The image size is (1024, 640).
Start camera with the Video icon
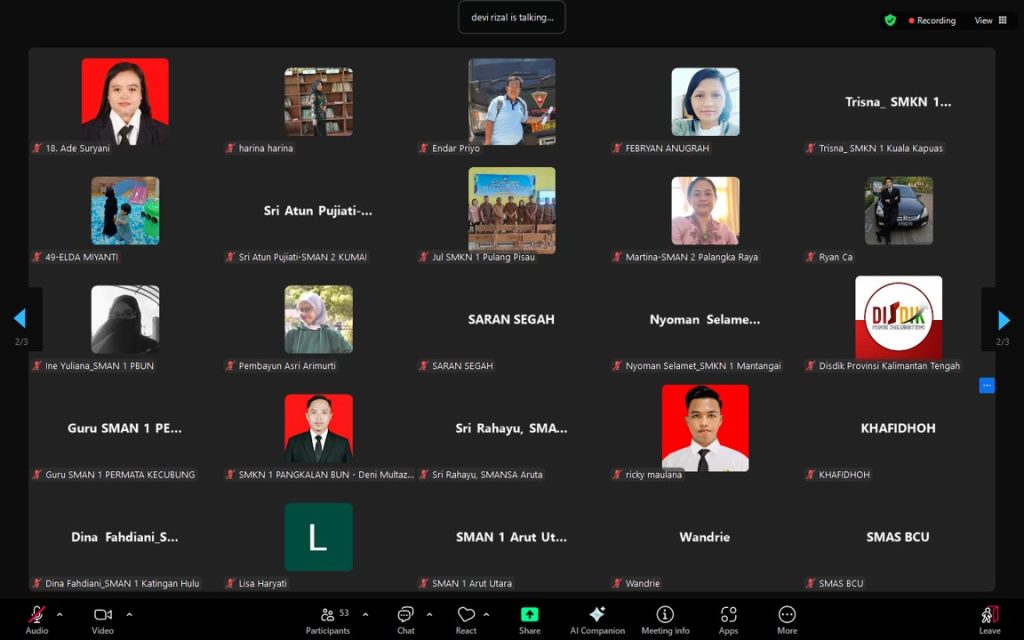point(103,615)
